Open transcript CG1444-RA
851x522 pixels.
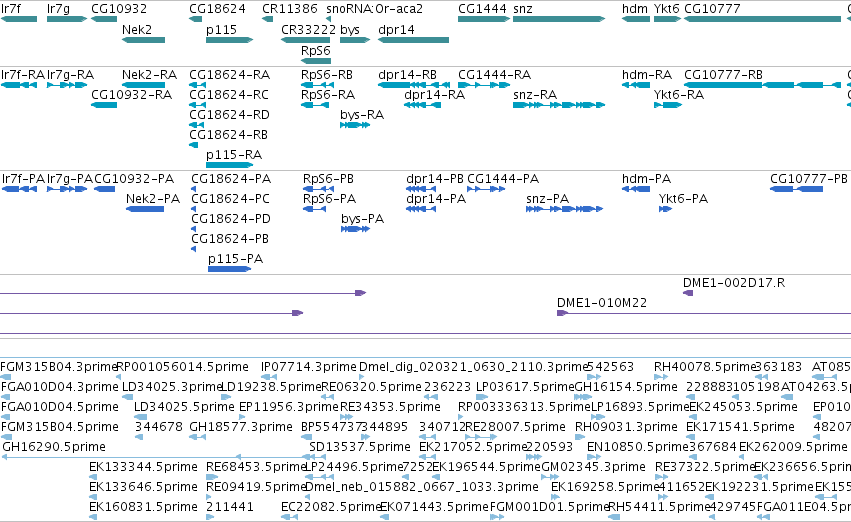coord(494,75)
